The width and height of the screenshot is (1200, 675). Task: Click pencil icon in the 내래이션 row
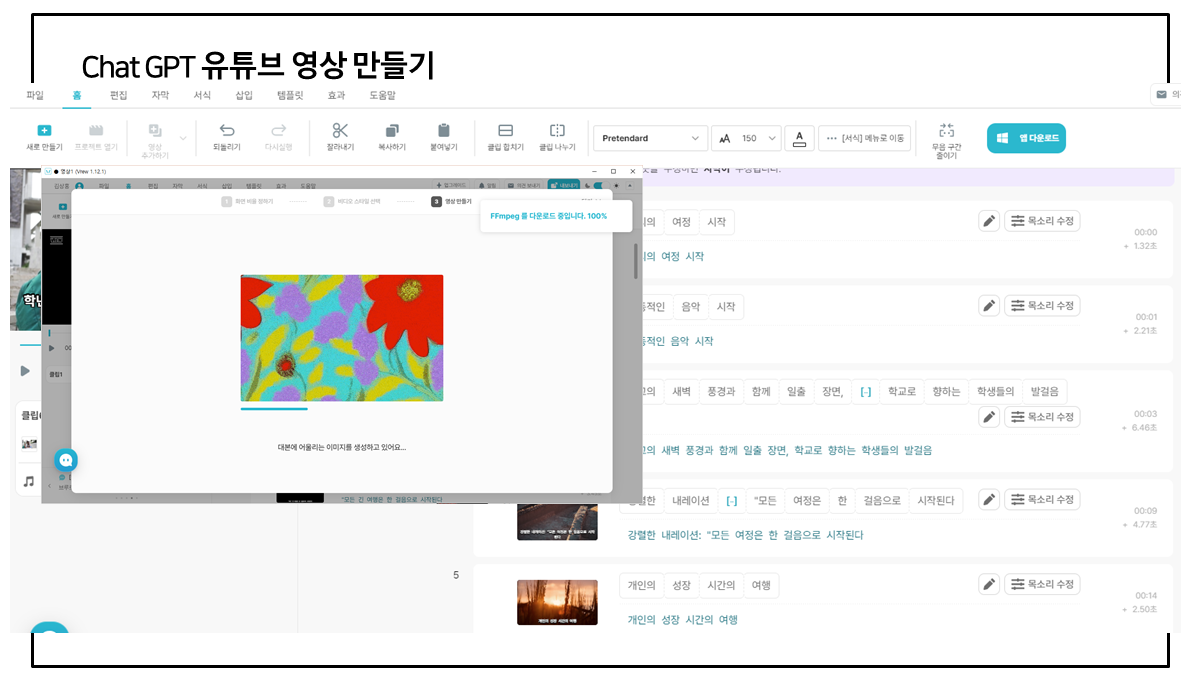pyautogui.click(x=989, y=499)
